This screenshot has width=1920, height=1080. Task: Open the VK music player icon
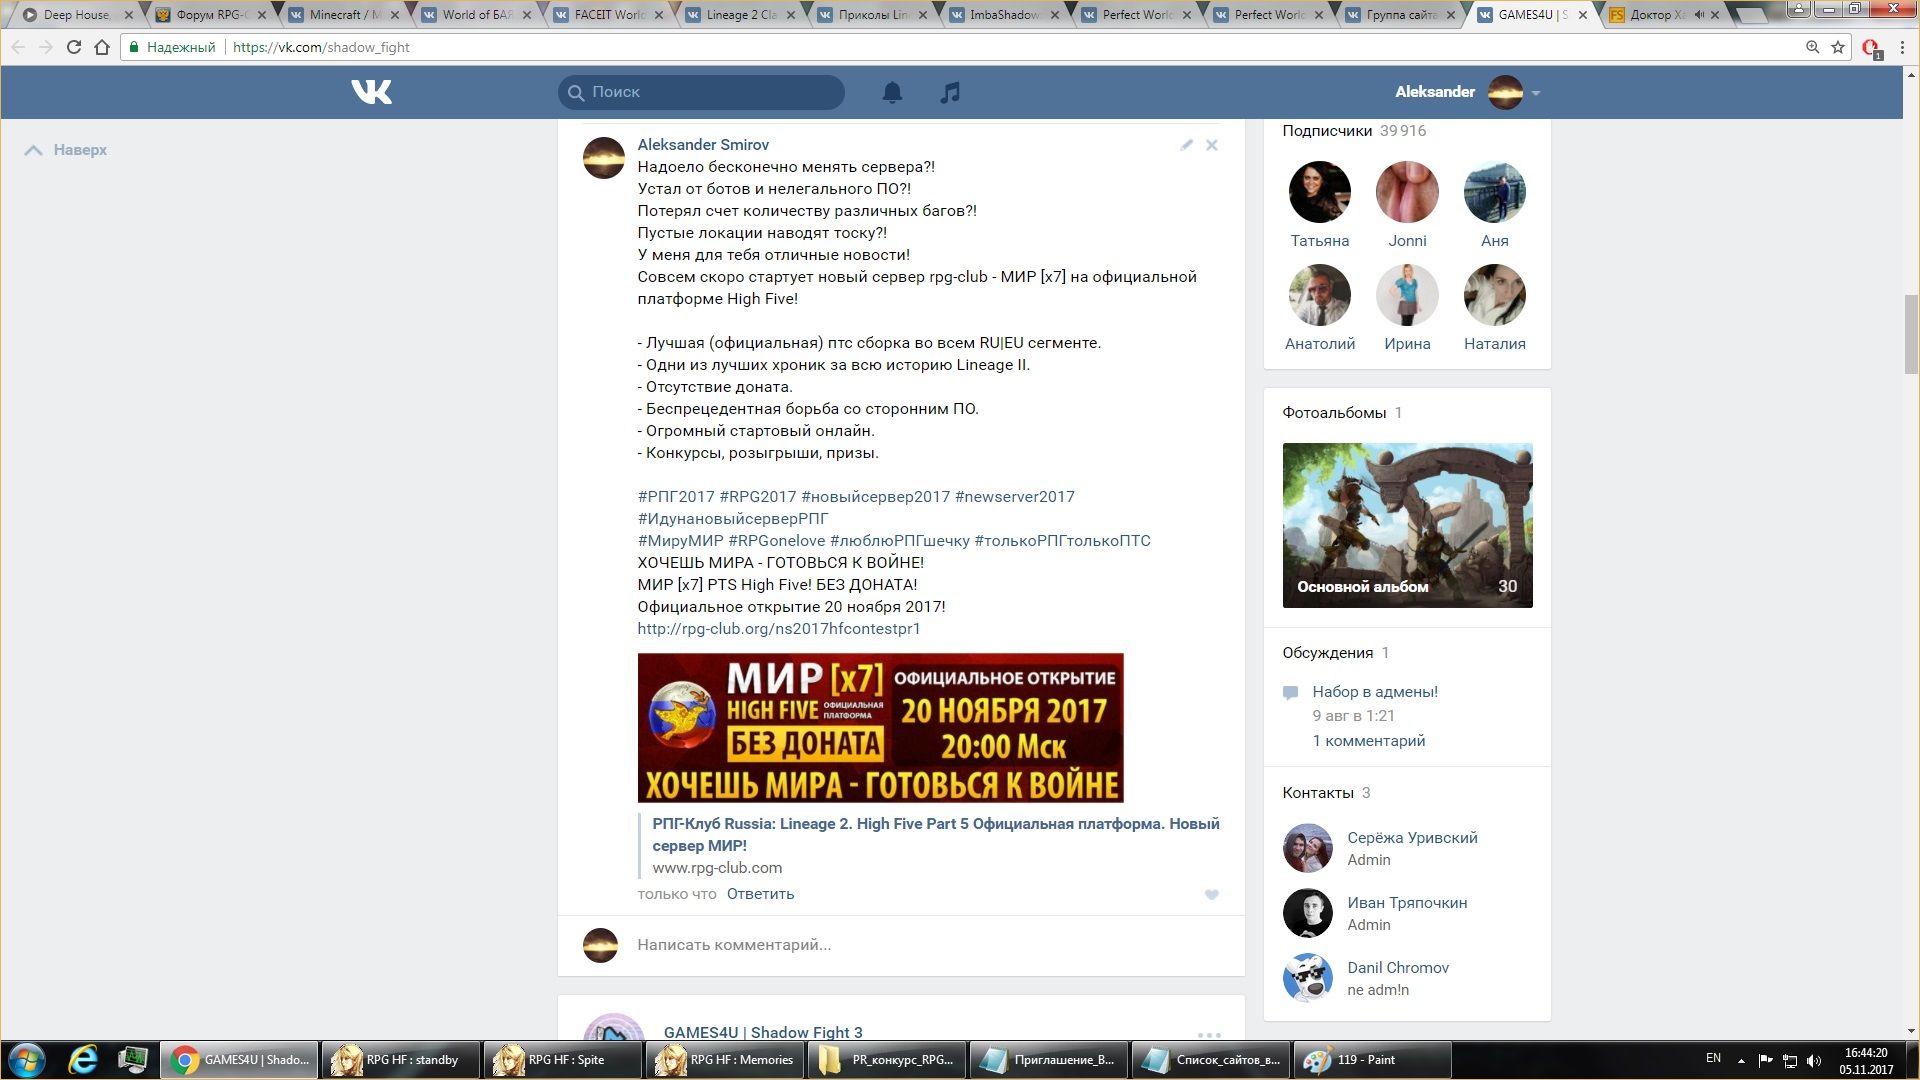click(x=950, y=92)
